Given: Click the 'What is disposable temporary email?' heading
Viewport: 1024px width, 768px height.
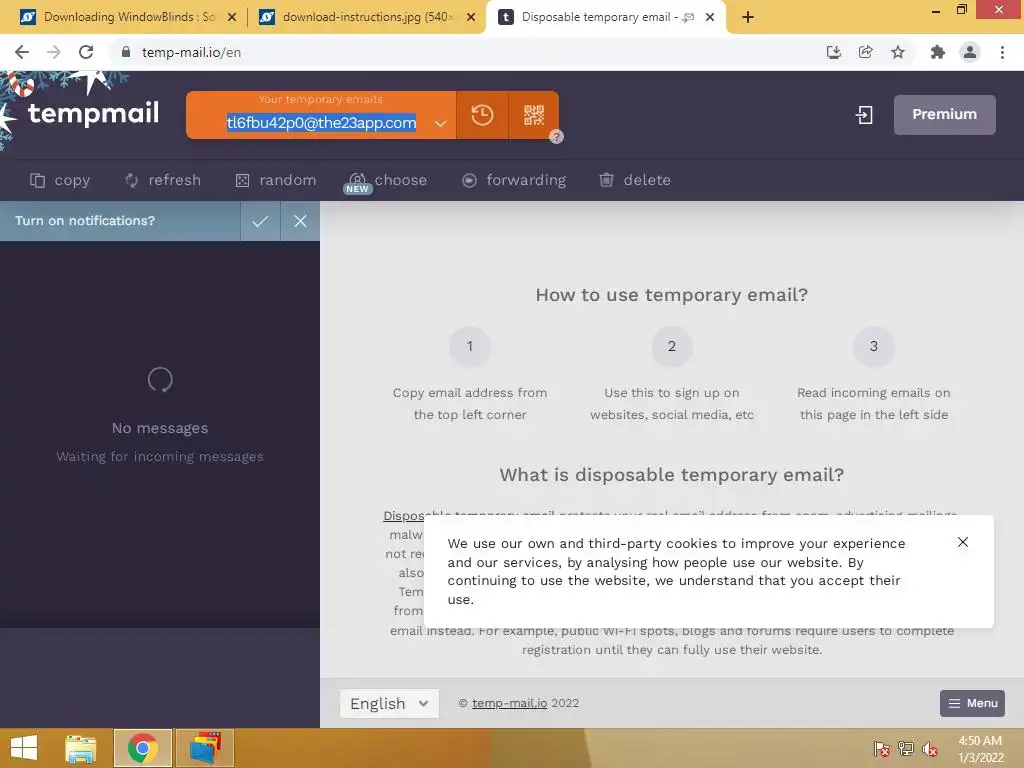Looking at the screenshot, I should (671, 475).
